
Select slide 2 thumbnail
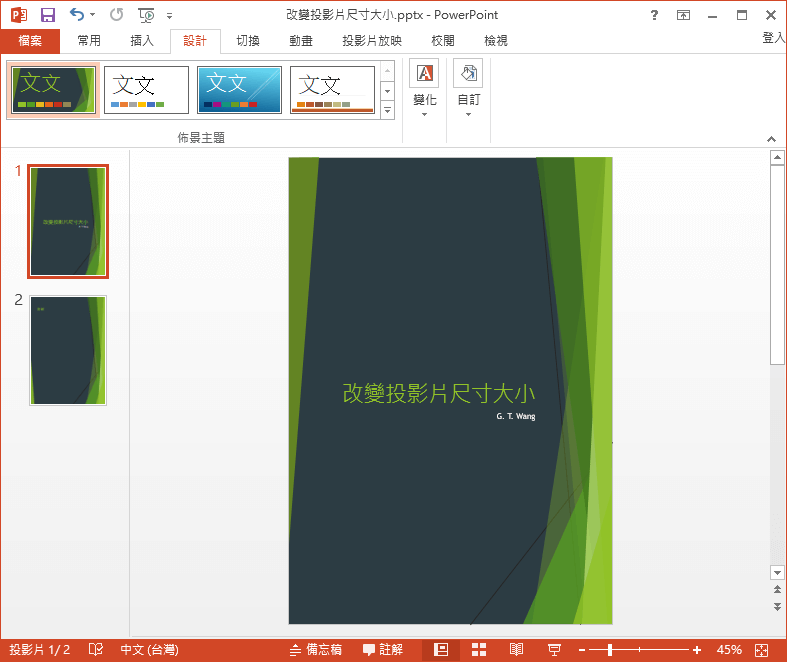coord(68,350)
